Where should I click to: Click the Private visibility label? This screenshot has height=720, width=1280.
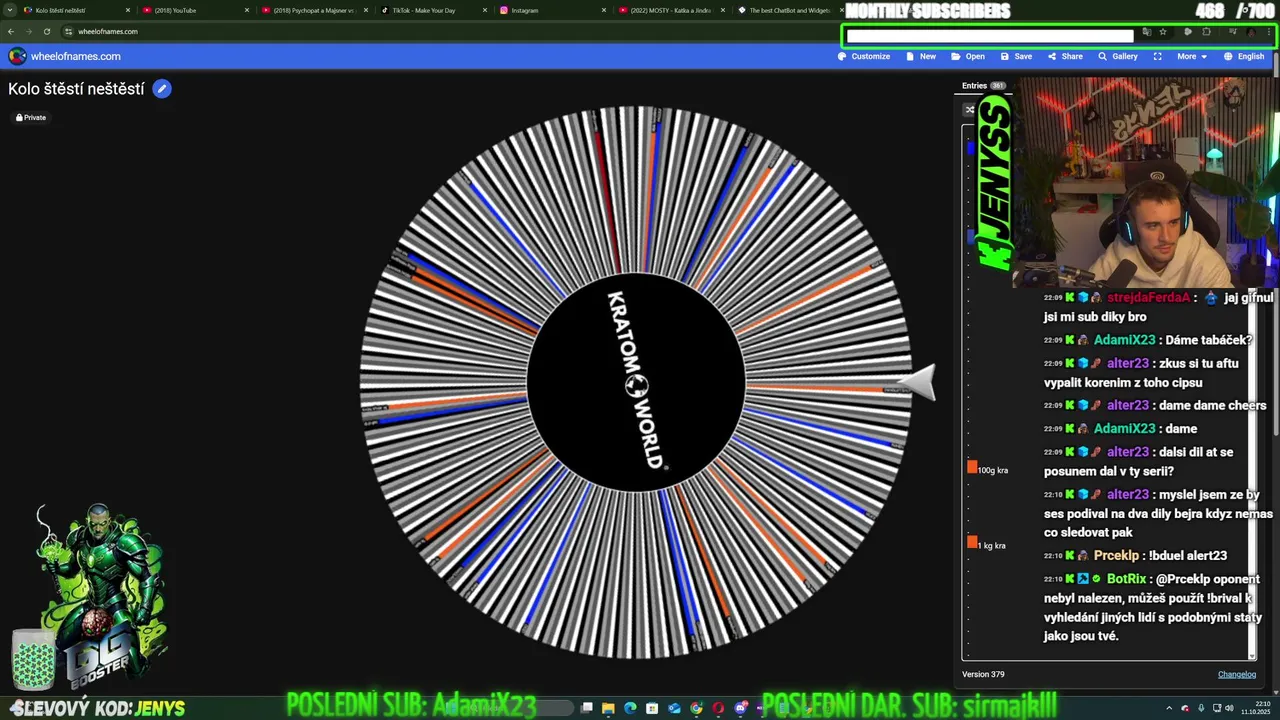31,117
